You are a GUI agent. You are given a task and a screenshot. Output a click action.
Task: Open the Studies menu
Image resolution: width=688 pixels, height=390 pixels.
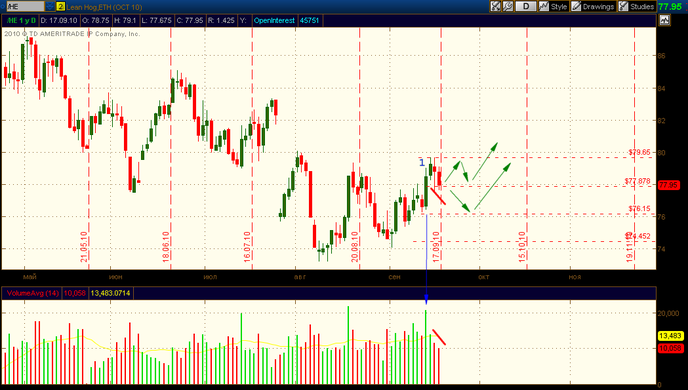point(637,6)
